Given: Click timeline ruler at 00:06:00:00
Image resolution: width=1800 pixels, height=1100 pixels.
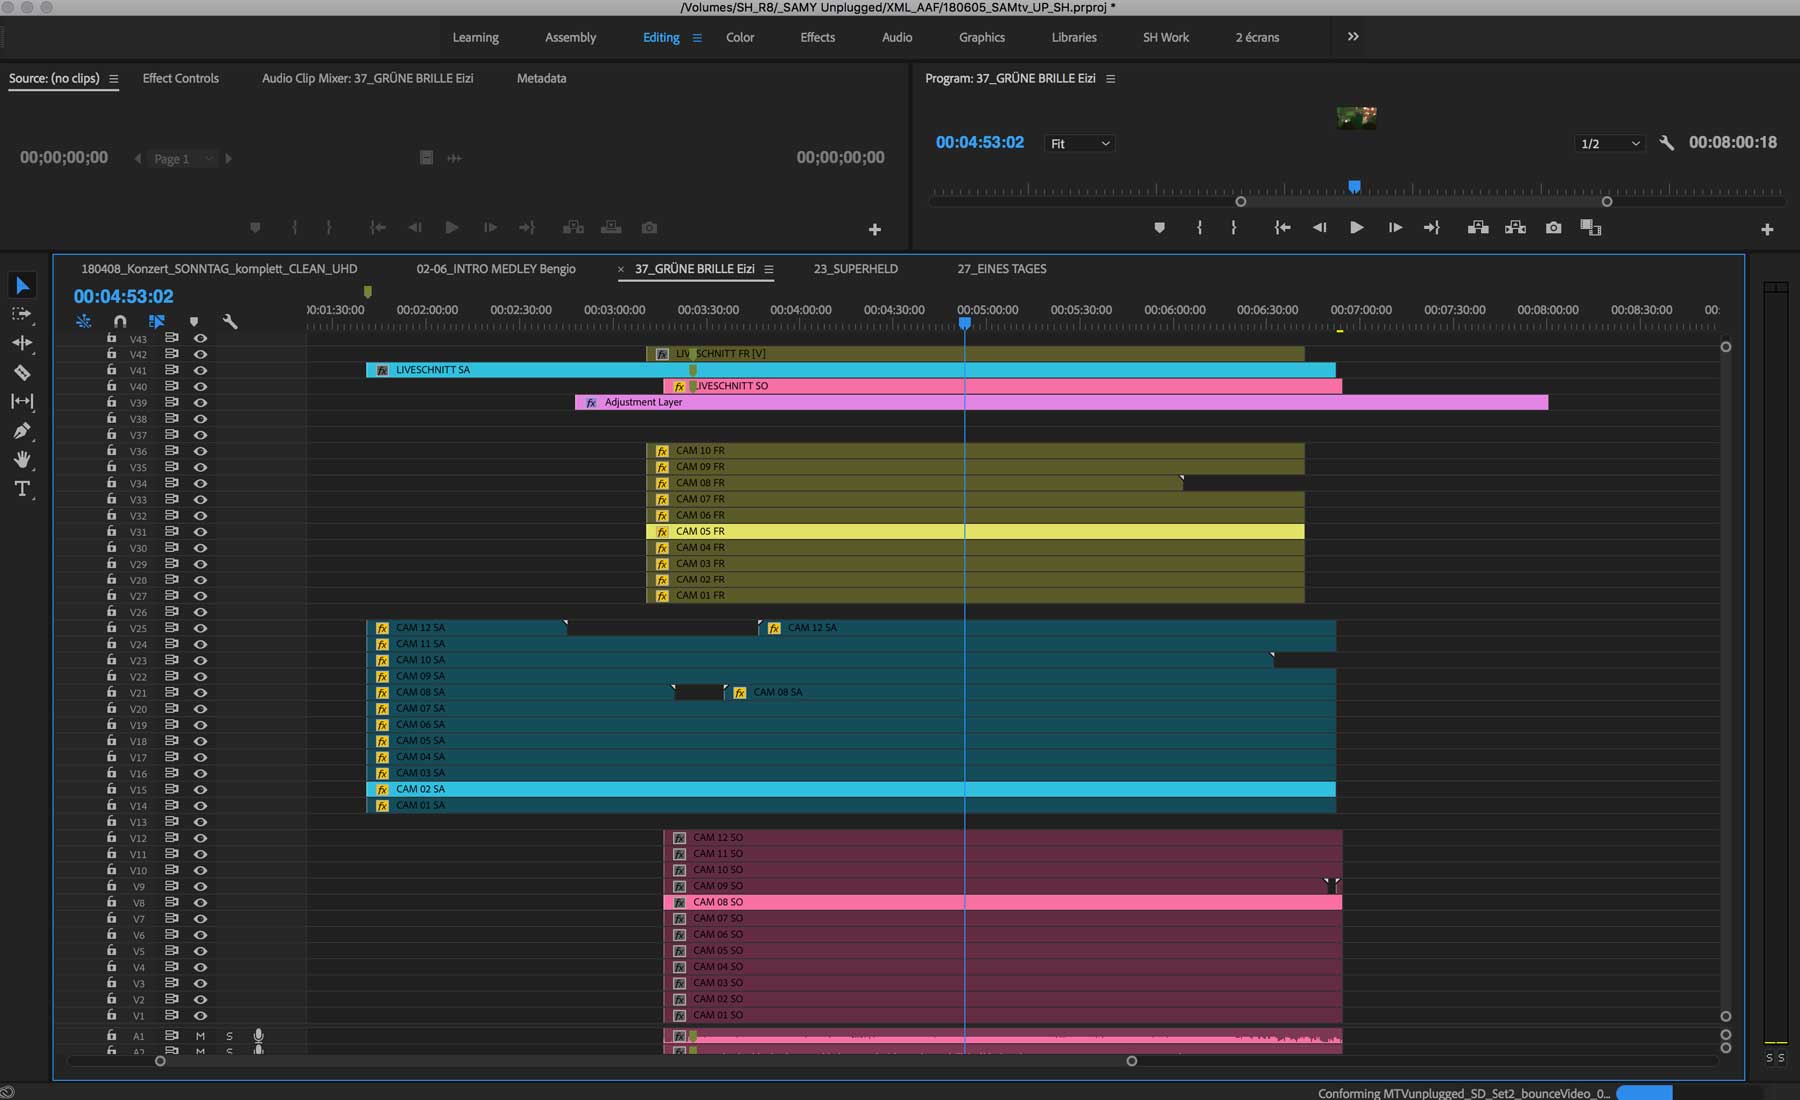Looking at the screenshot, I should click(x=1175, y=311).
